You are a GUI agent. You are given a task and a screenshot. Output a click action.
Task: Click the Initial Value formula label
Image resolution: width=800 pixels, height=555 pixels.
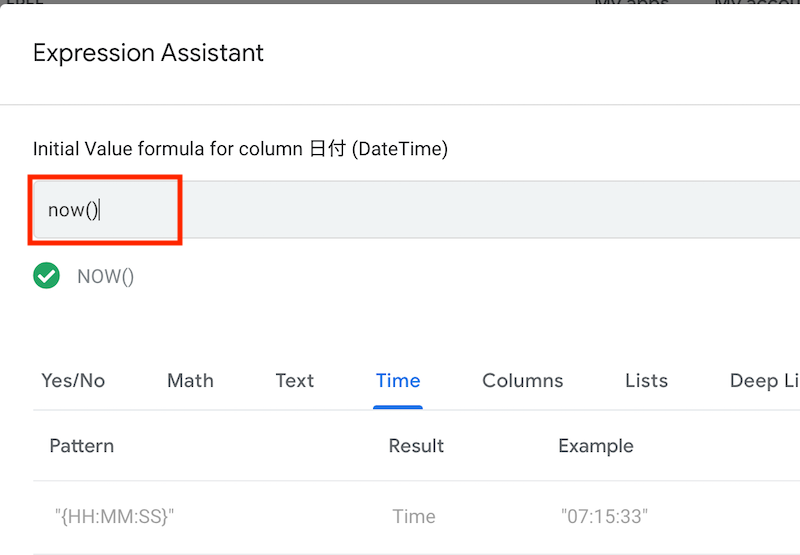pyautogui.click(x=240, y=149)
